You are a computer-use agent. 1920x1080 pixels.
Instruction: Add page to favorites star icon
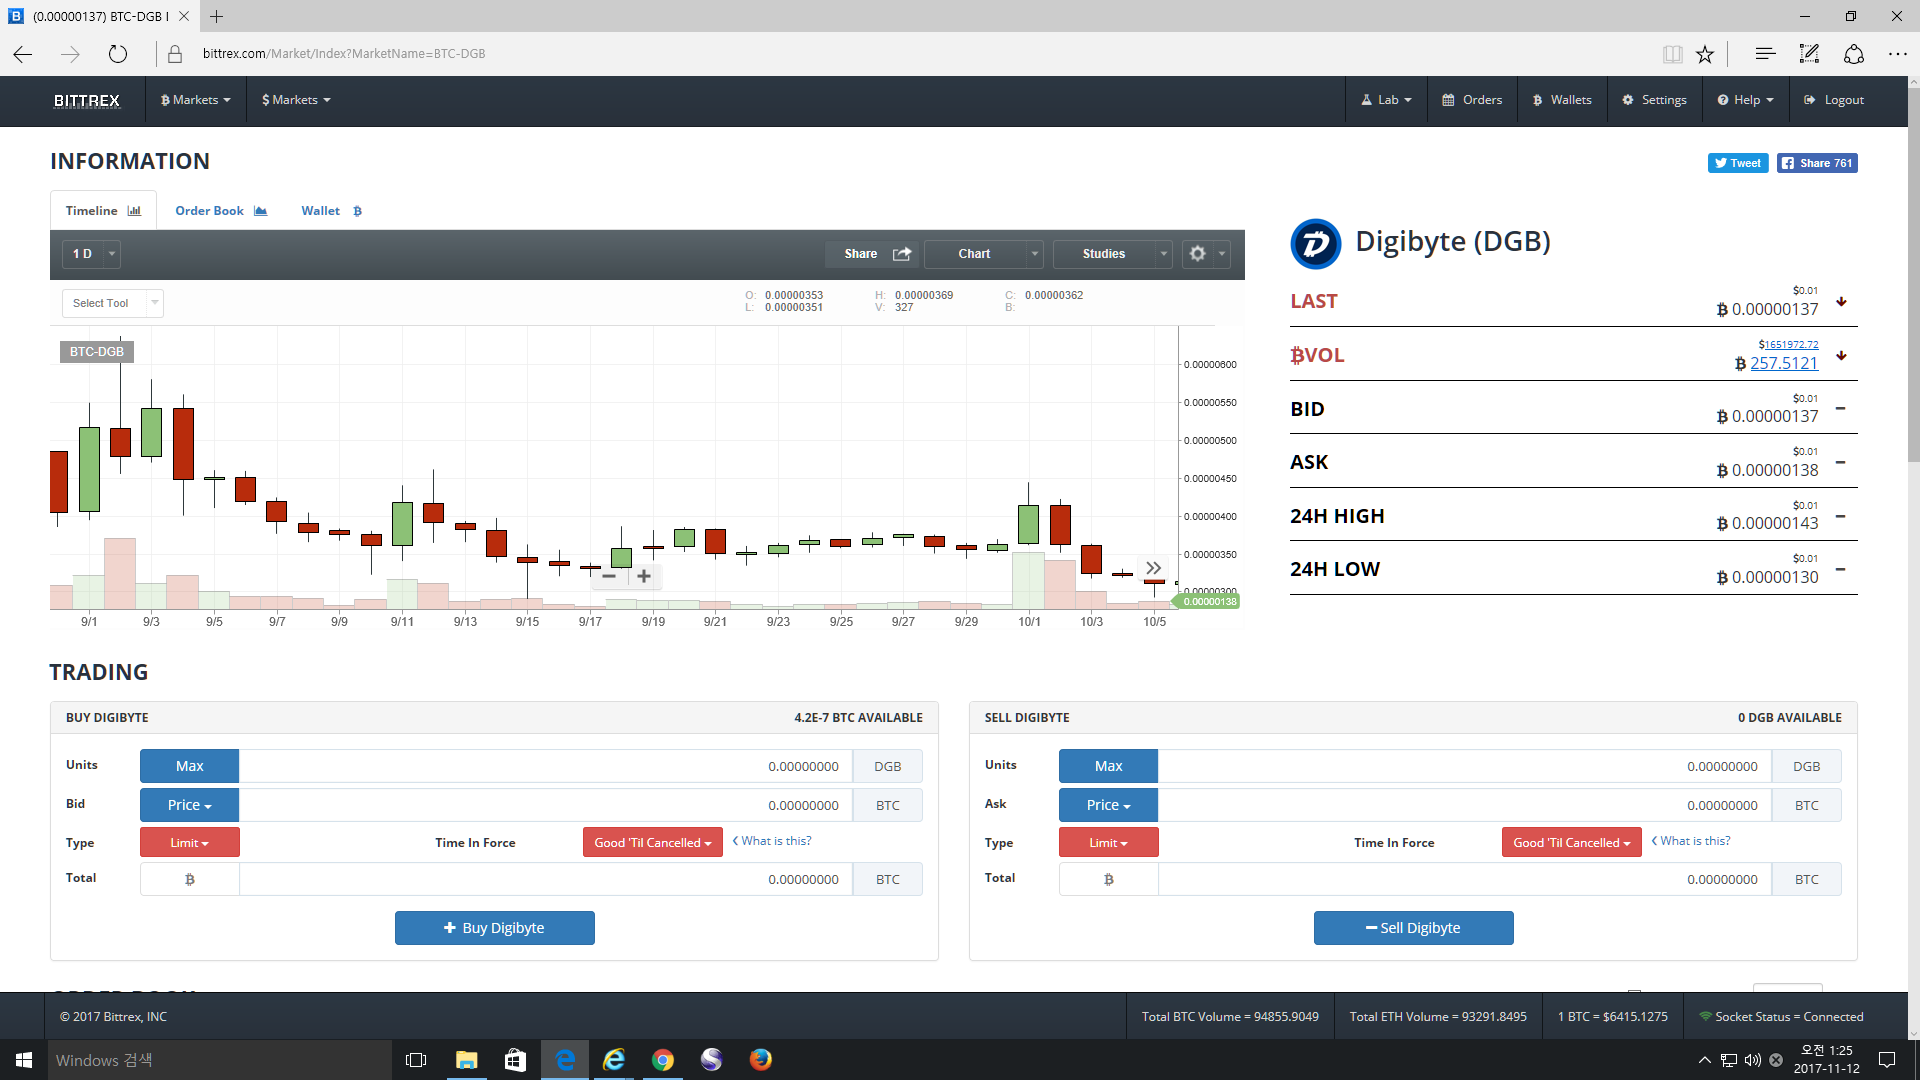[x=1705, y=54]
